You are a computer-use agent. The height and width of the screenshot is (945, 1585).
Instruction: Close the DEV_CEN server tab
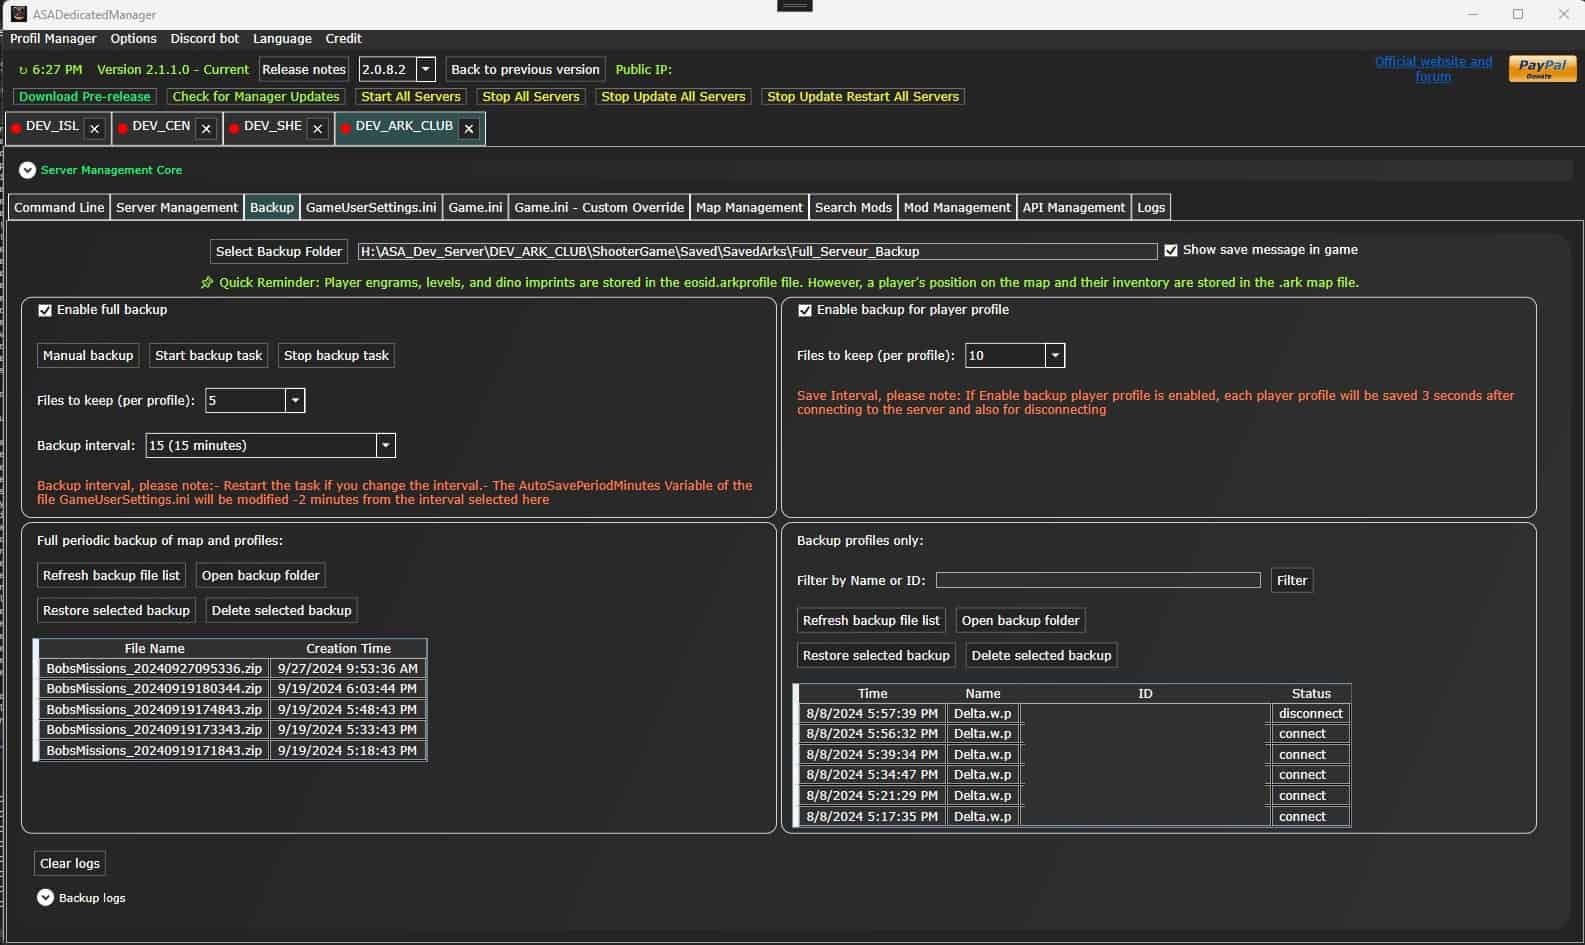point(206,129)
